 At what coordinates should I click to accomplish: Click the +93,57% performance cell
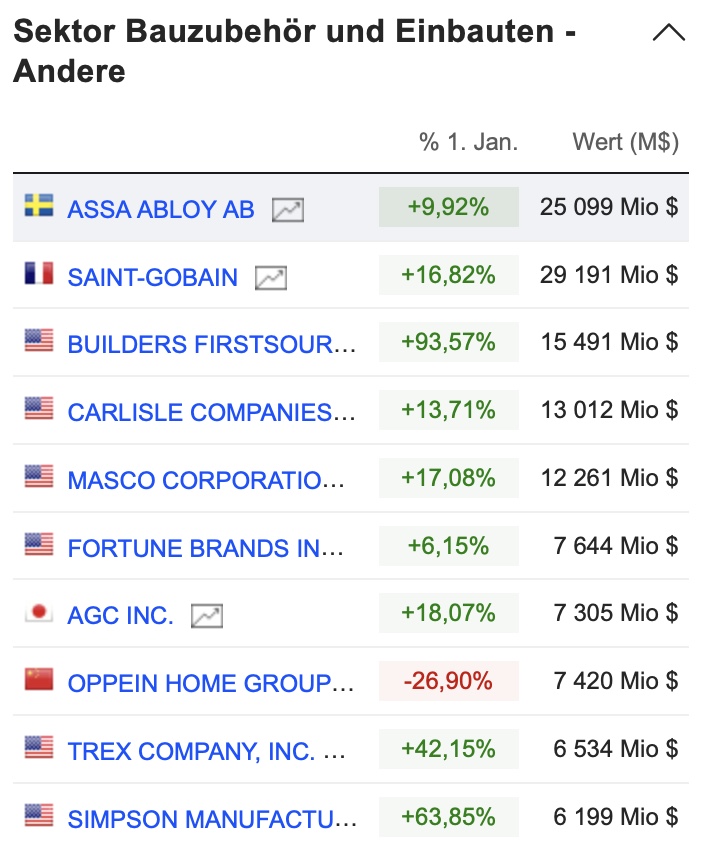coord(448,343)
